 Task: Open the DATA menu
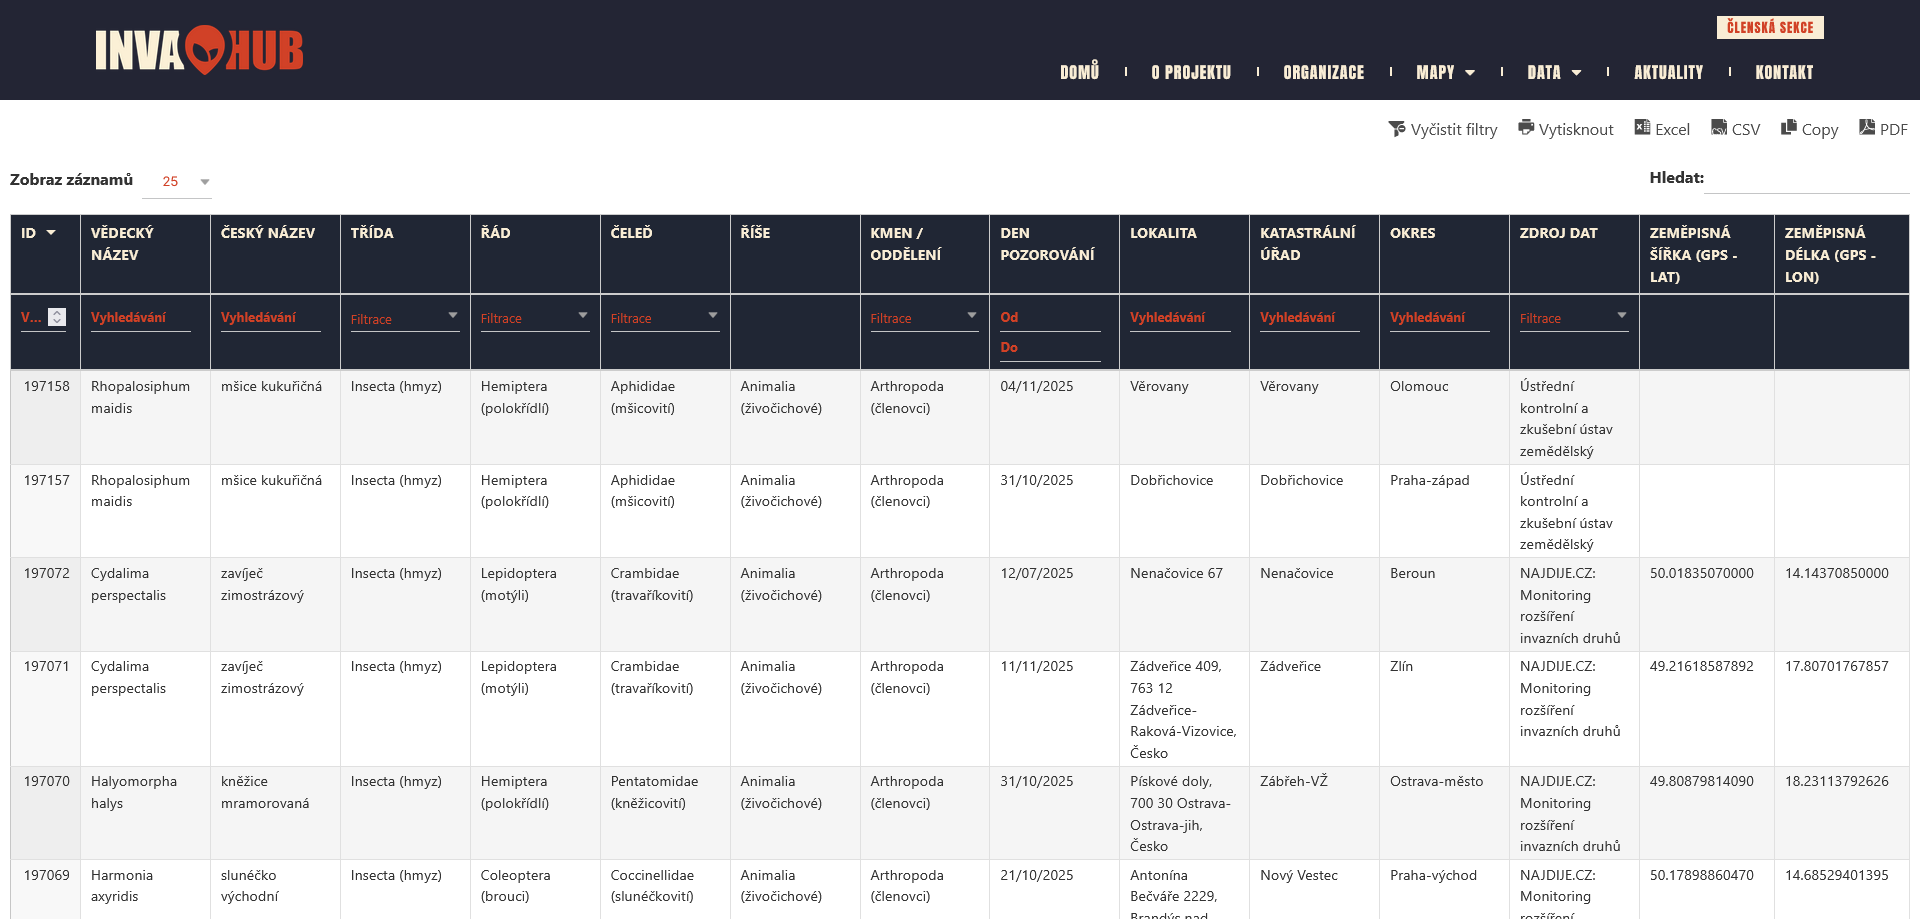click(1554, 72)
